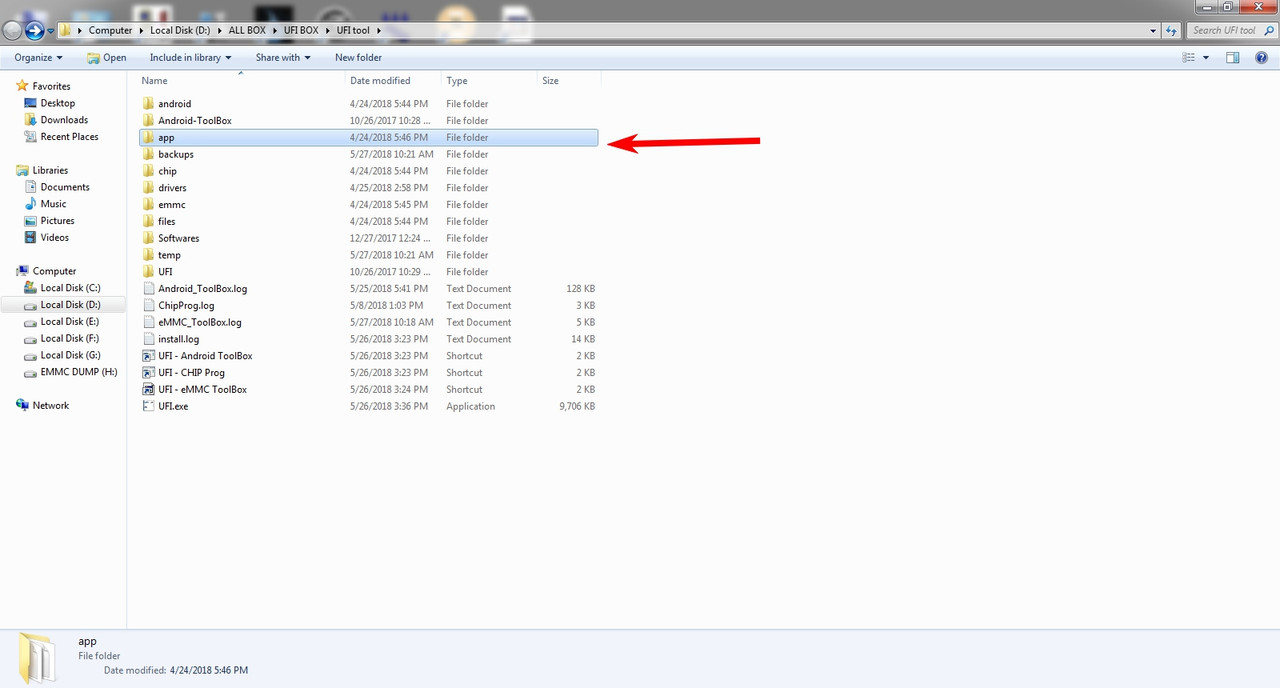Viewport: 1280px width, 688px height.
Task: Click Open in the command bar
Action: (106, 58)
